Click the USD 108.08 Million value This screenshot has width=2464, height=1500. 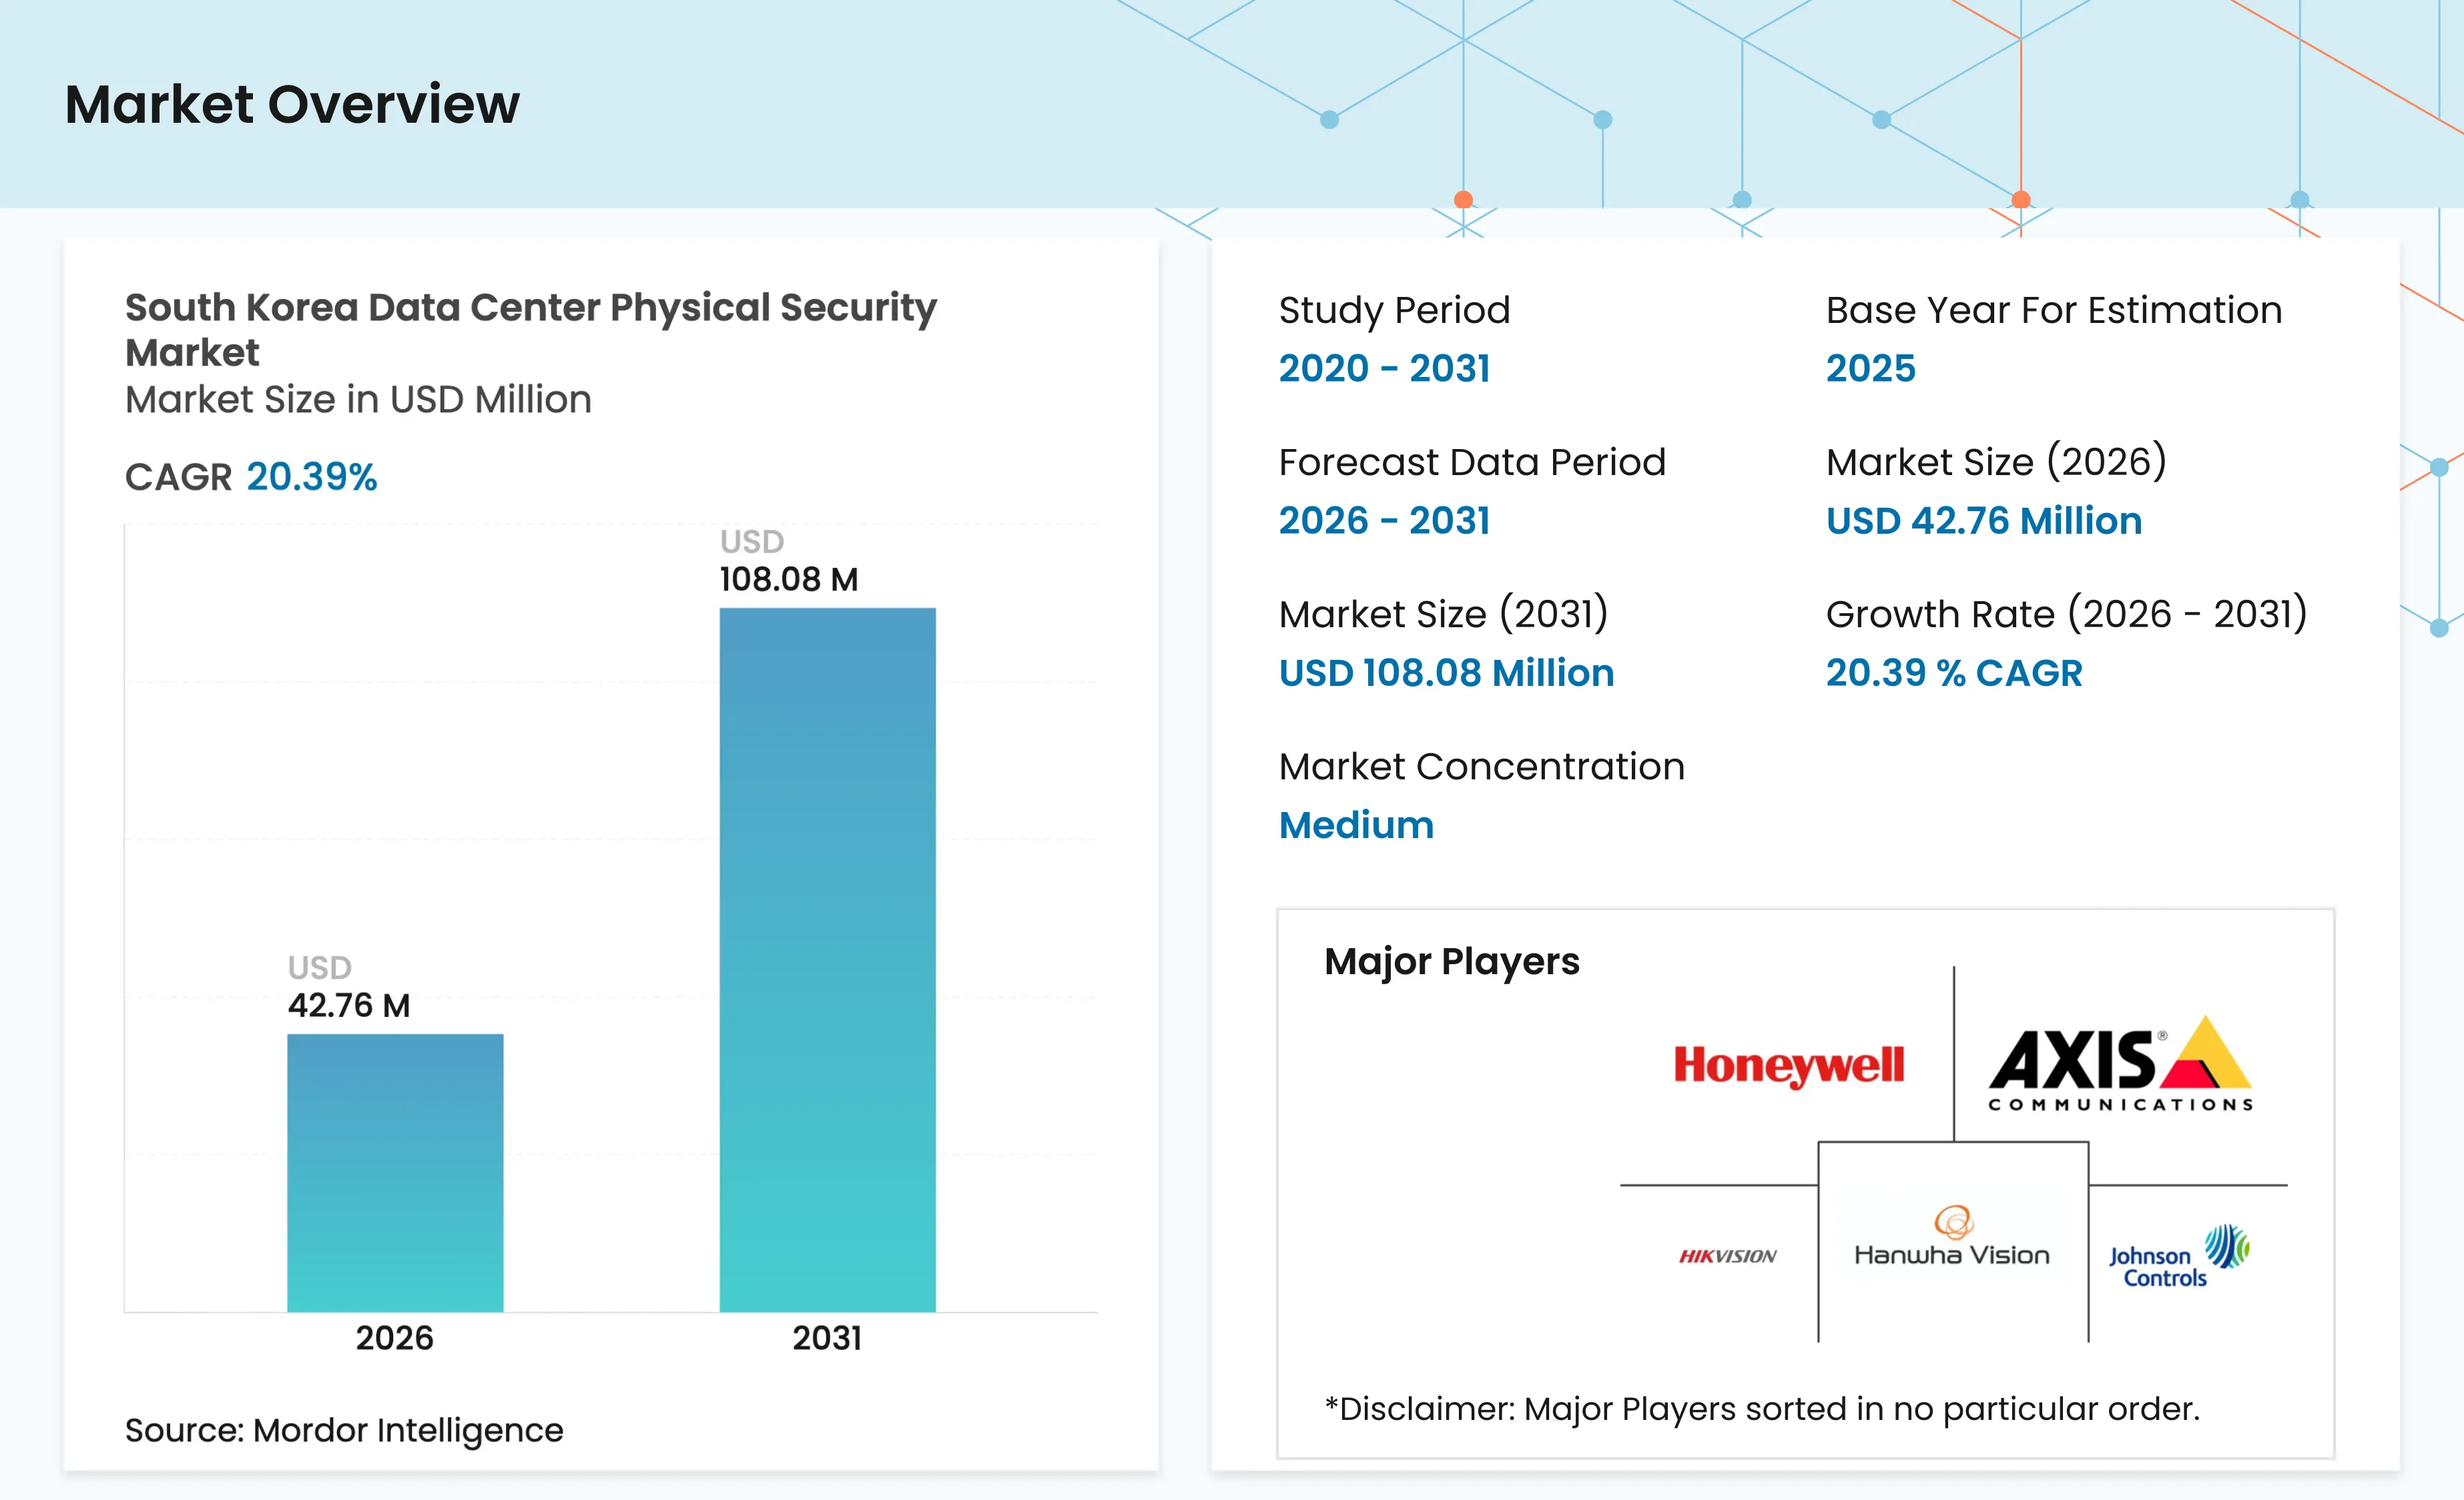1446,673
